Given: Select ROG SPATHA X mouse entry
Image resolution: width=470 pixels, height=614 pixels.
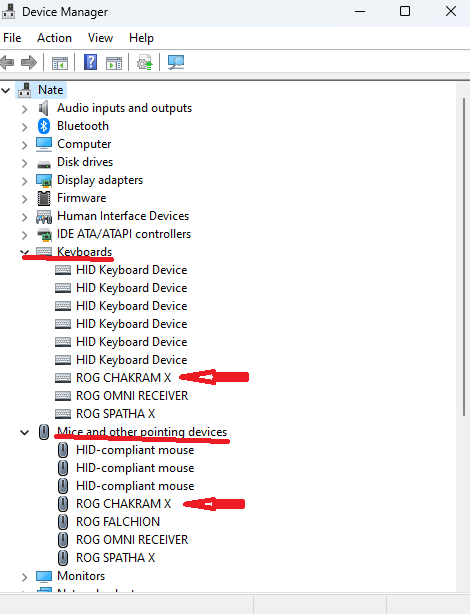Looking at the screenshot, I should coord(116,558).
